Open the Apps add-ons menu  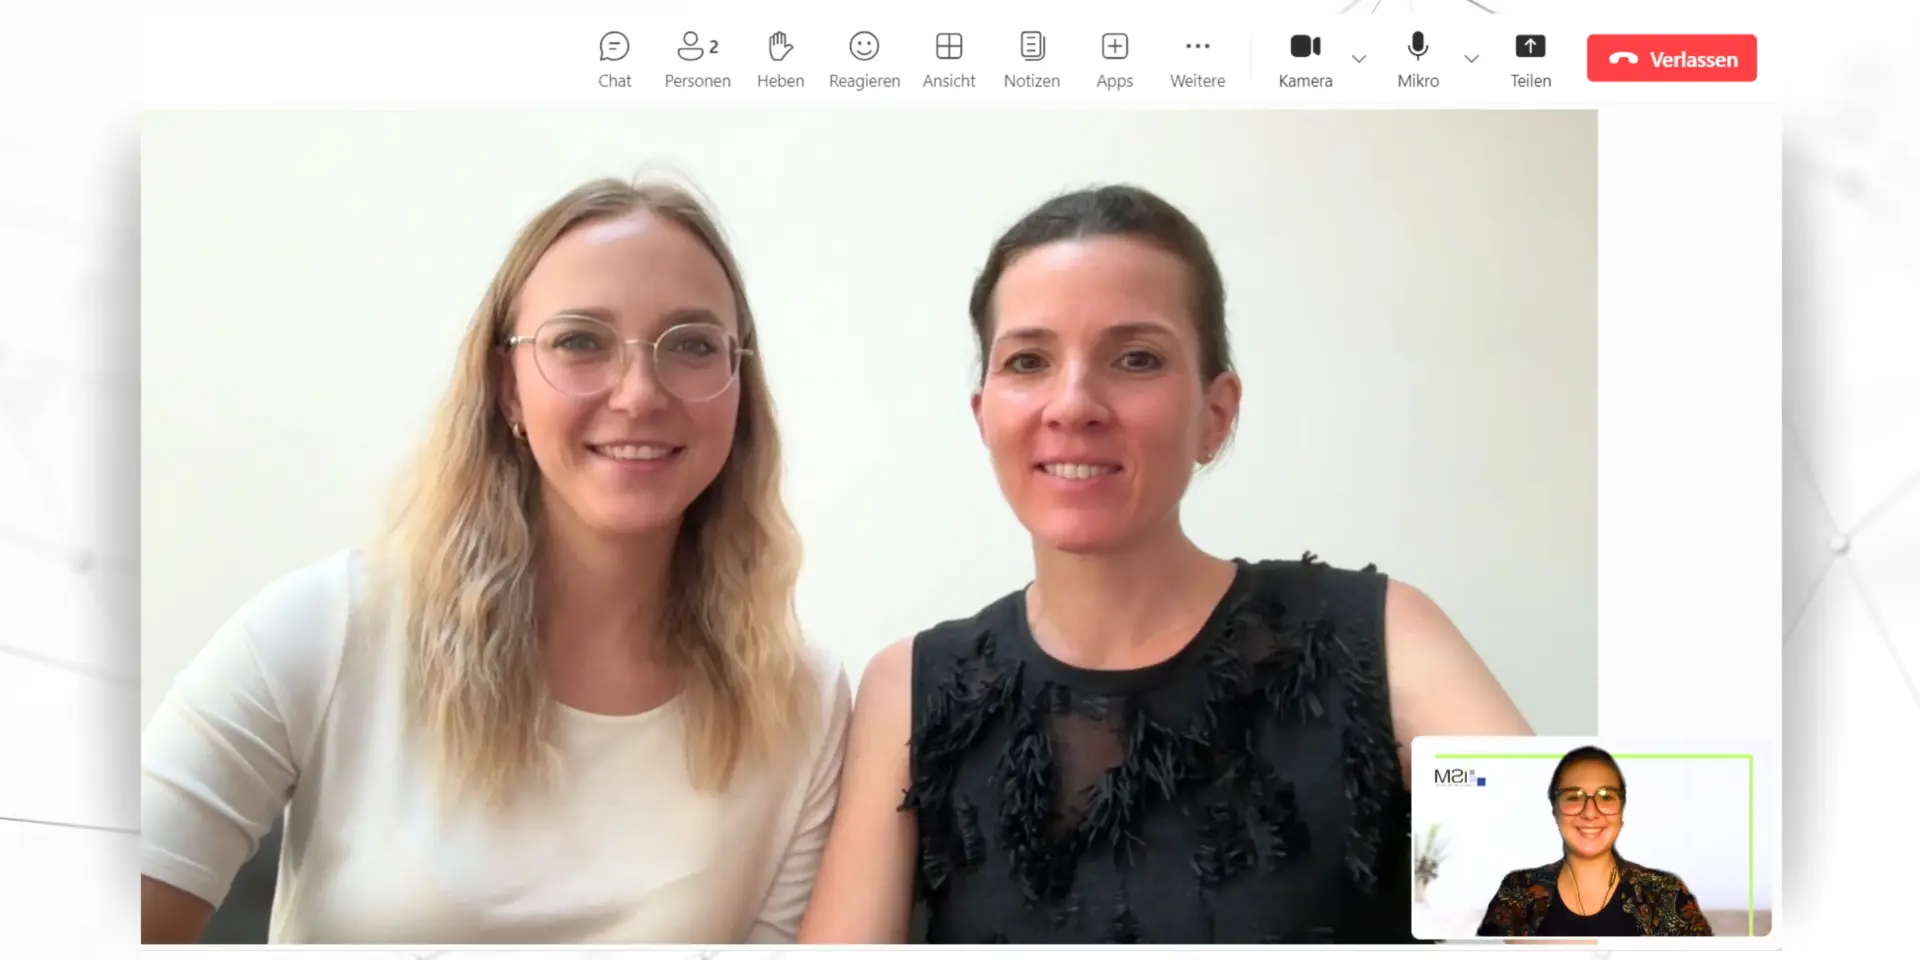point(1114,59)
